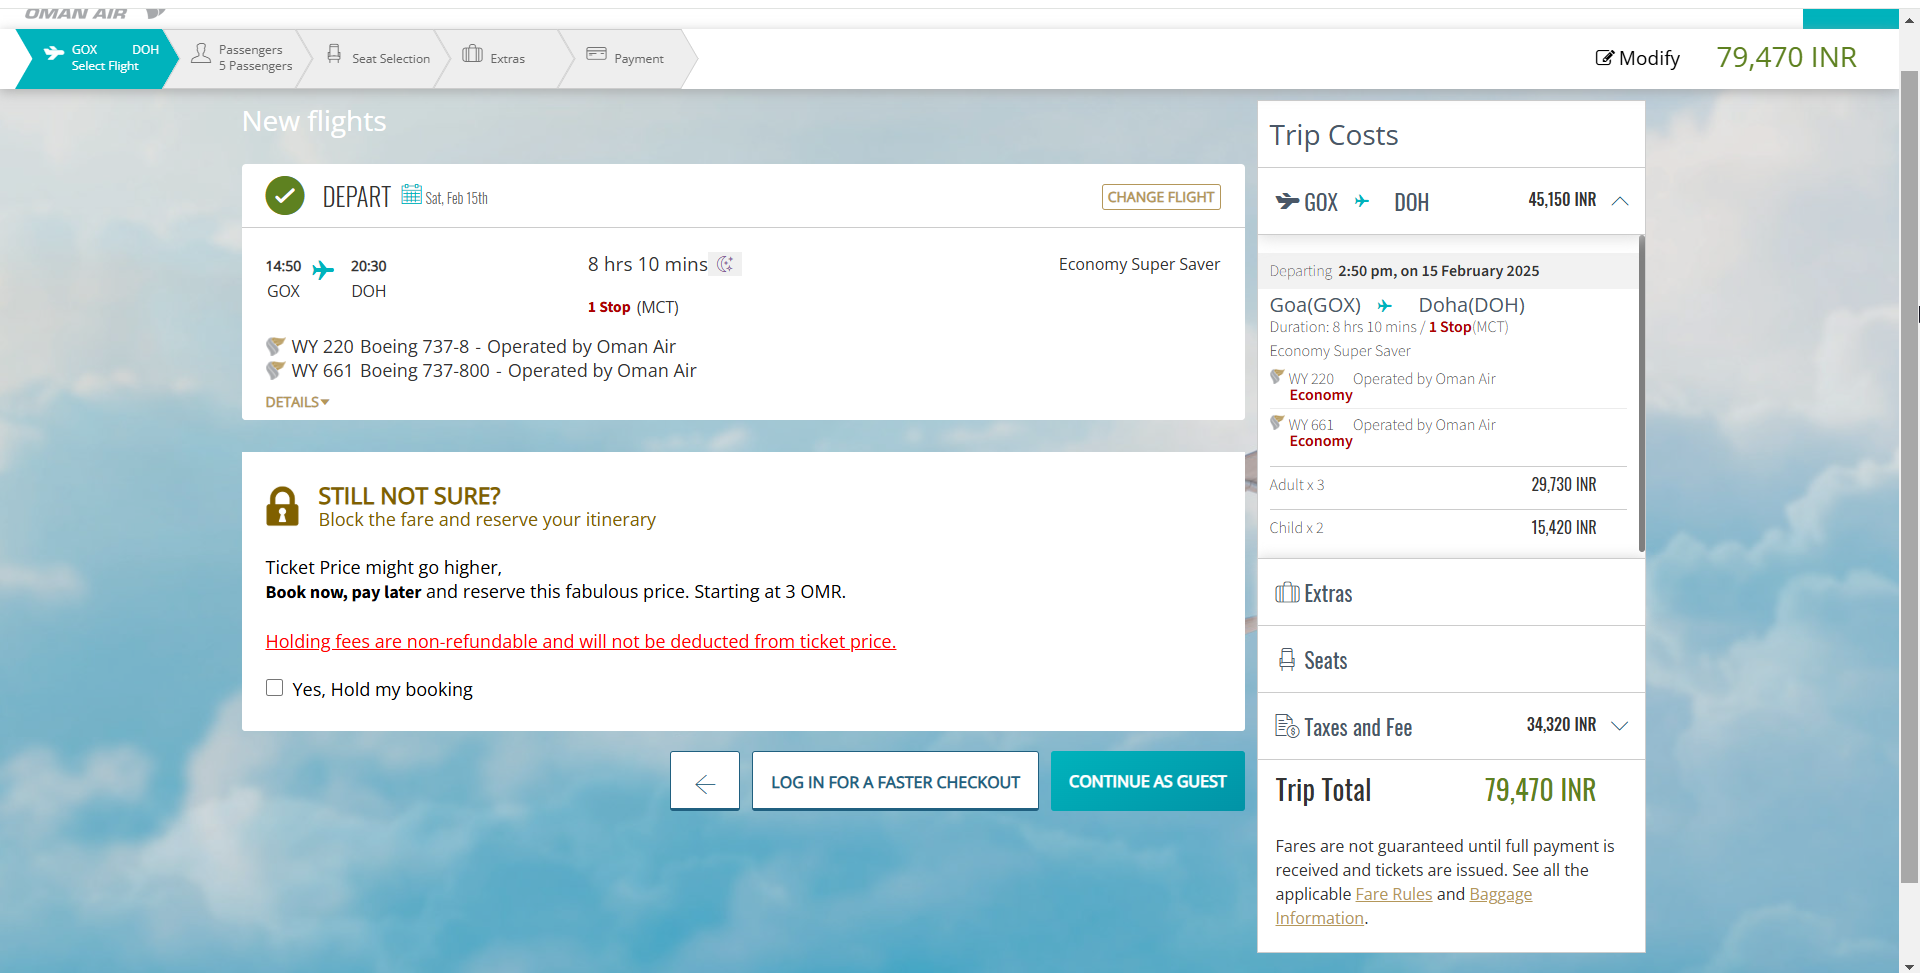Screen dimensions: 1920x973
Task: Click the small airplane icon between Goa(GOX) and Doha(DOH)
Action: (1385, 306)
